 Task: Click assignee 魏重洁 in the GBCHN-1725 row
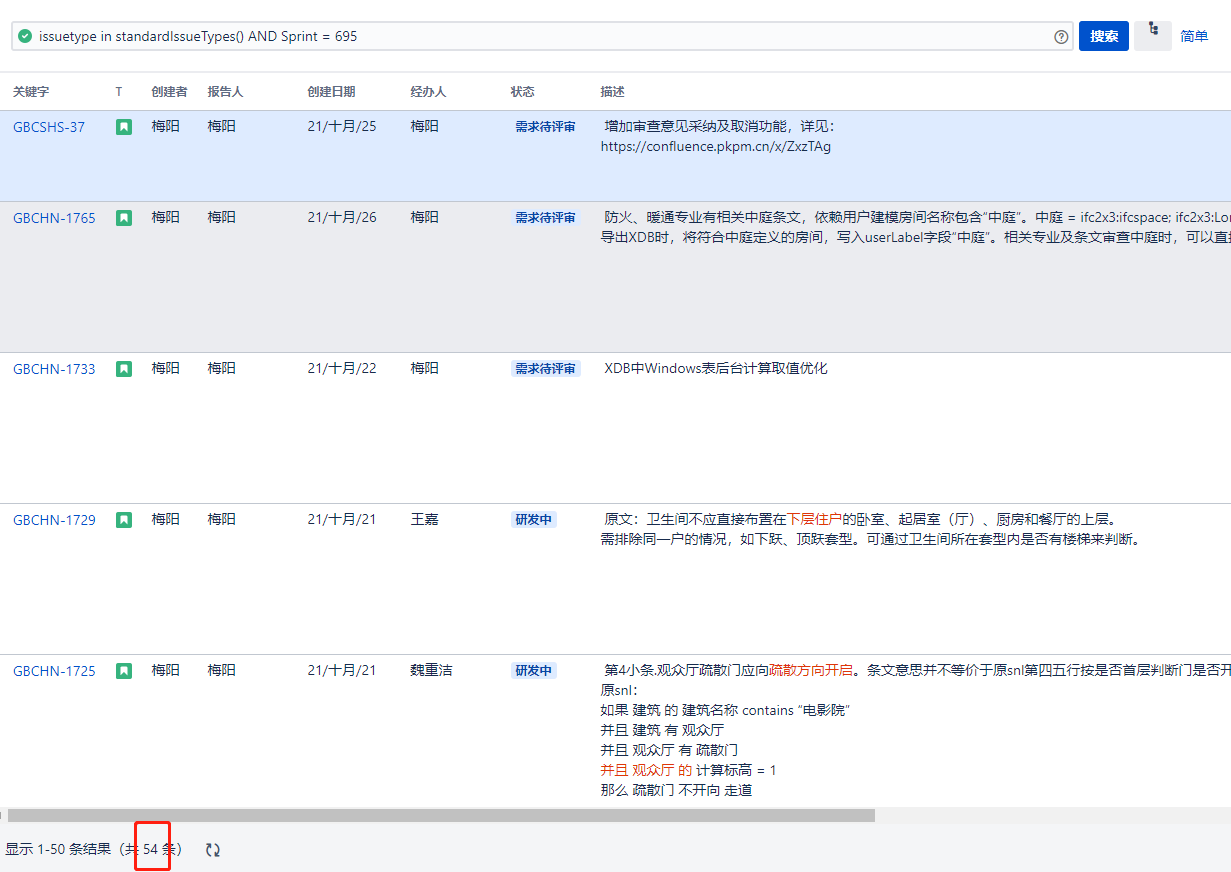431,670
